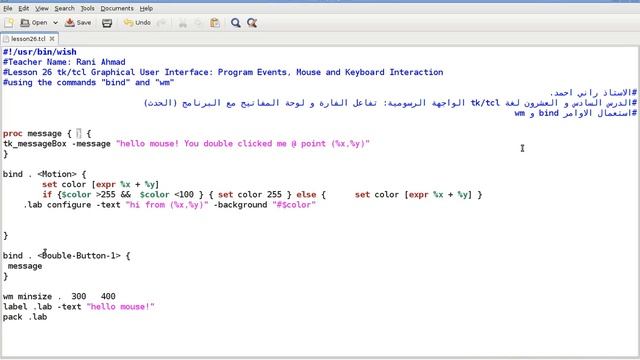Open the Edit menu
Screen dimensions: 640x360
tap(24, 8)
